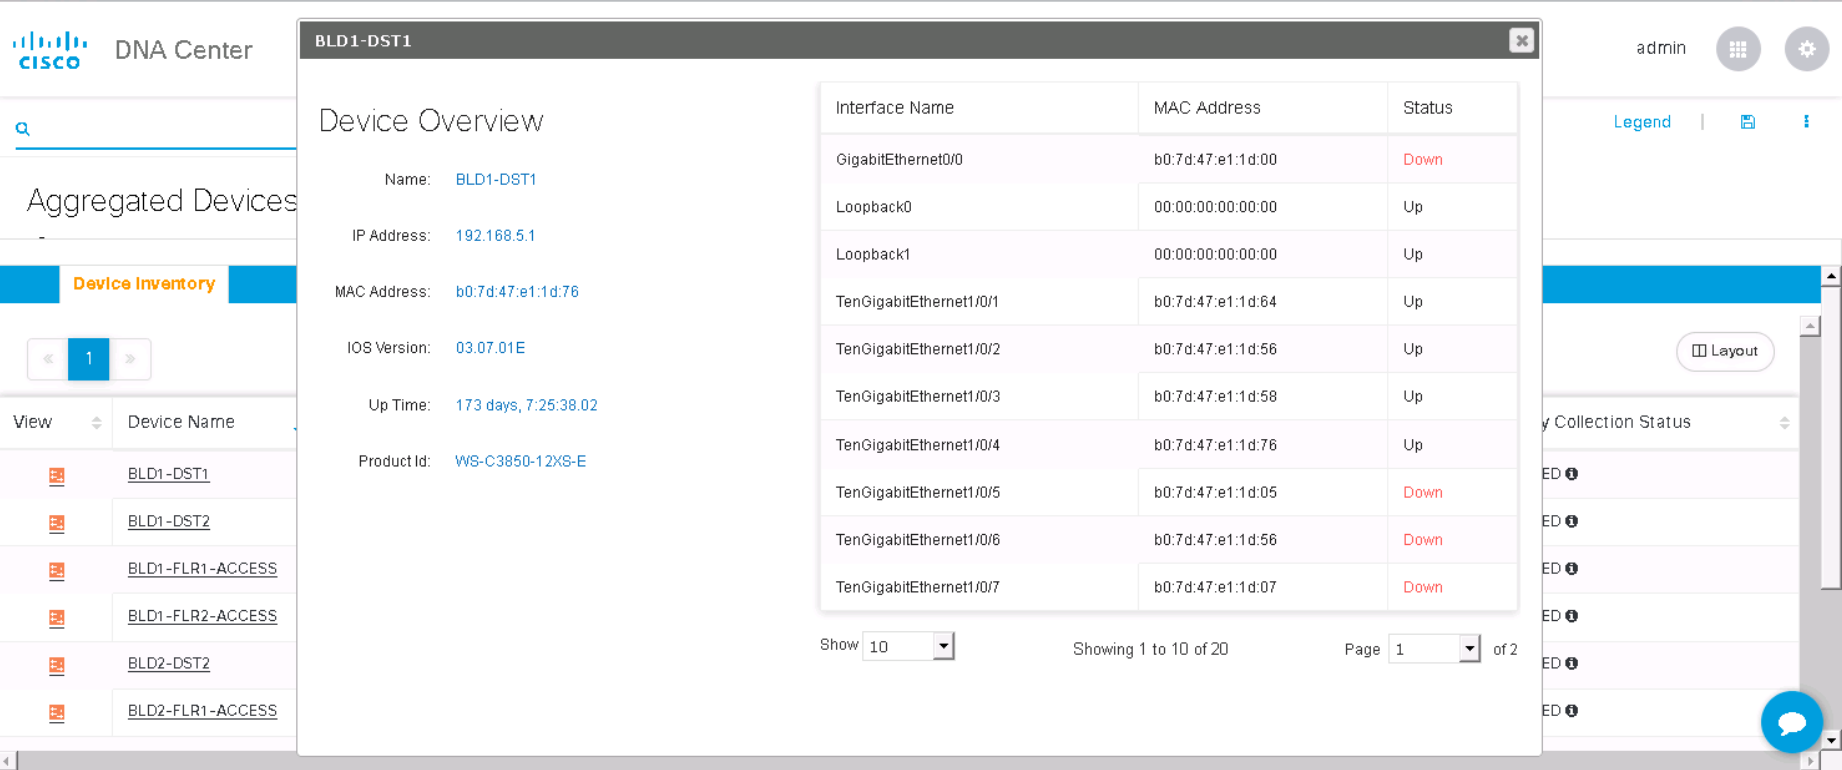This screenshot has width=1842, height=770.
Task: Click info icon in BLD1-FLR2-ACCESS status row
Action: point(1572,616)
